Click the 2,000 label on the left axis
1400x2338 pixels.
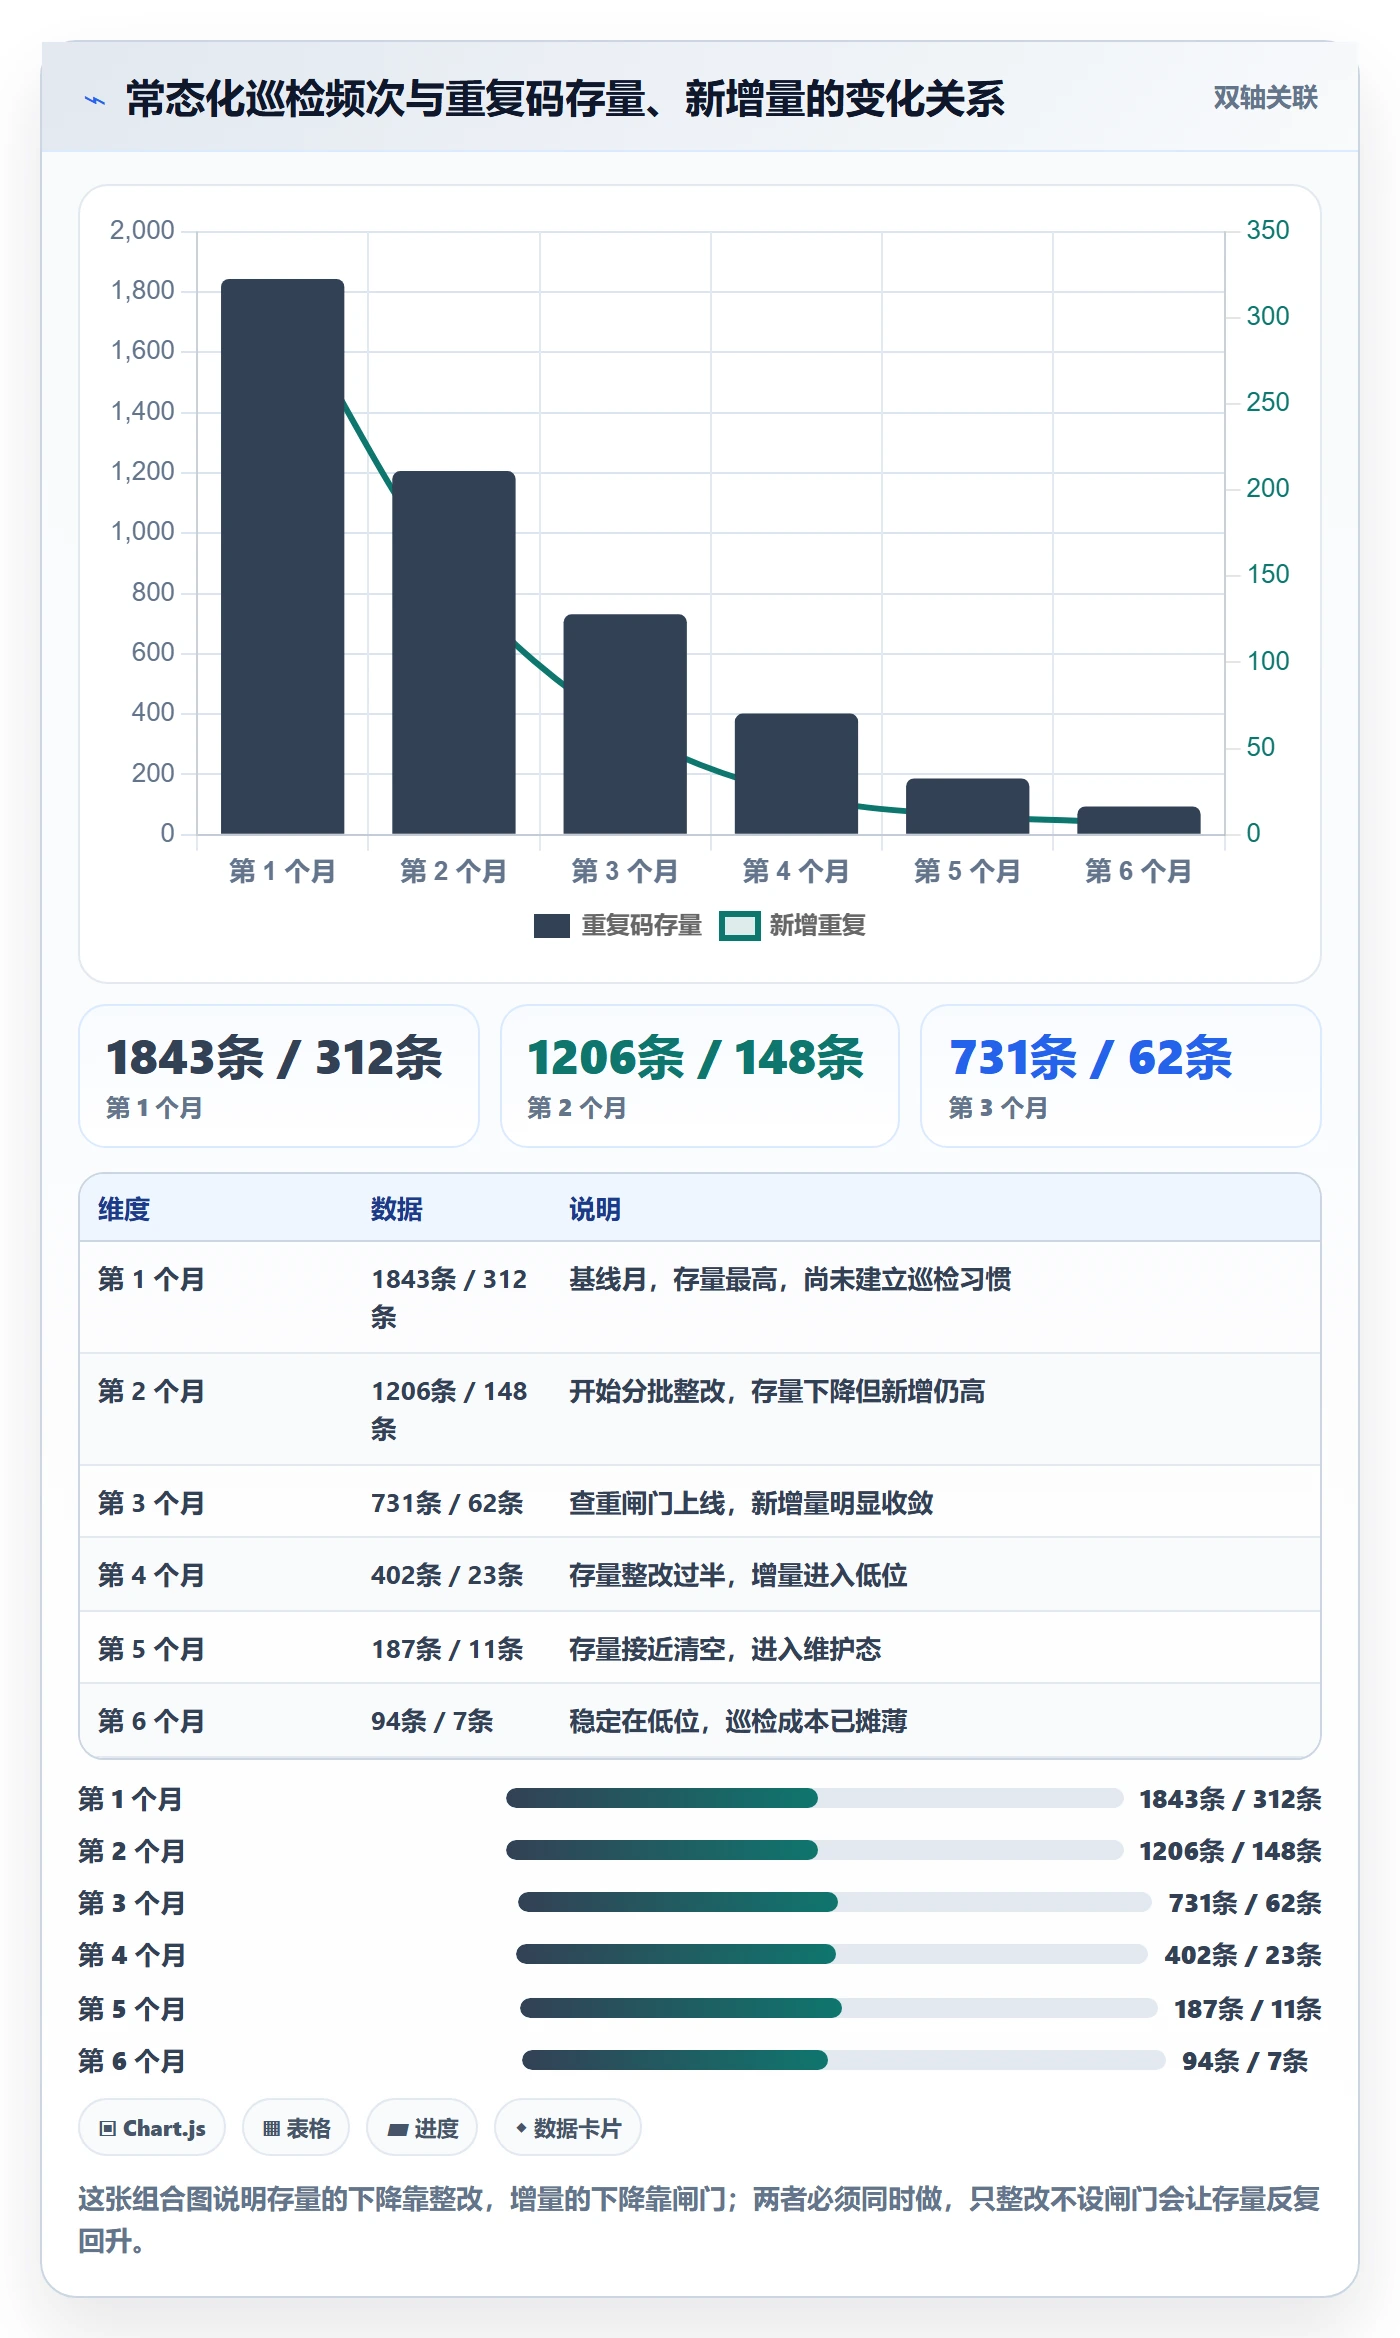pyautogui.click(x=142, y=230)
